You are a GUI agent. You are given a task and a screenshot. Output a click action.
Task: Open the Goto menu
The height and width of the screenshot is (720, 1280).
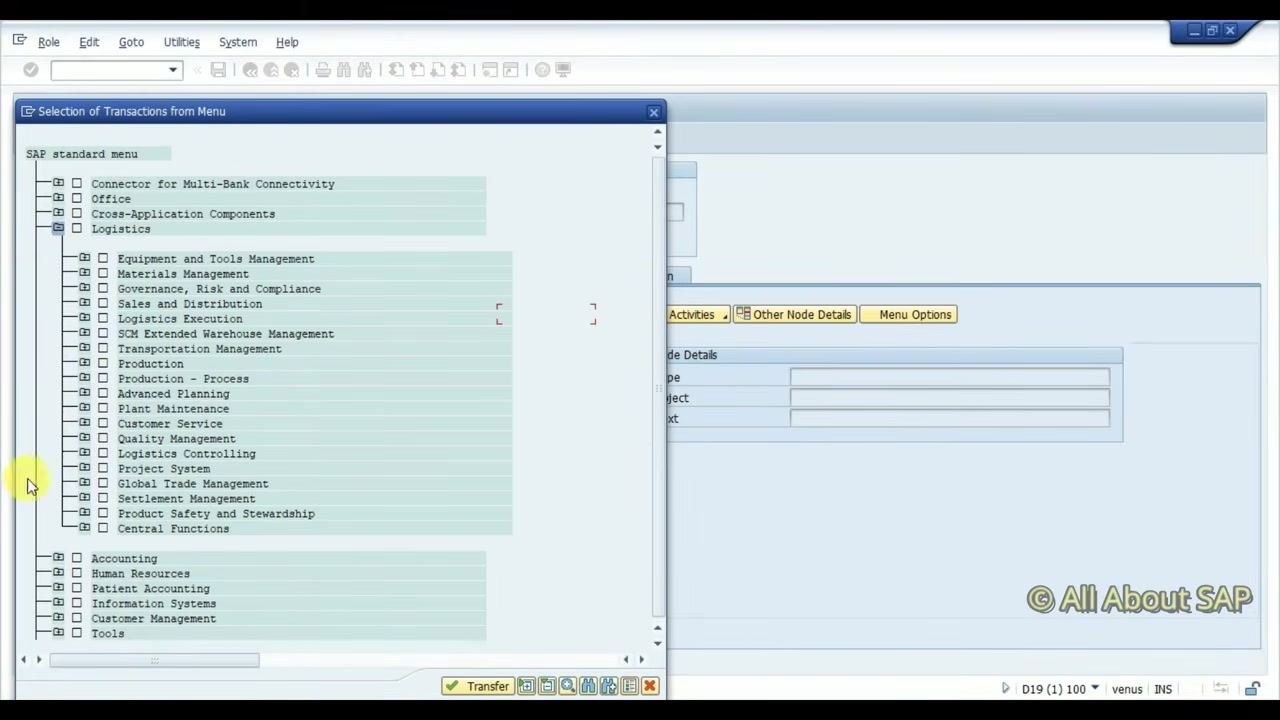(131, 42)
